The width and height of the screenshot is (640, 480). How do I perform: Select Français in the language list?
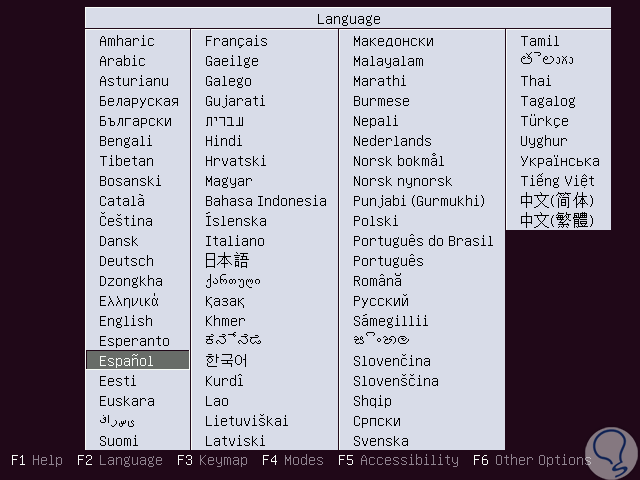pyautogui.click(x=236, y=41)
